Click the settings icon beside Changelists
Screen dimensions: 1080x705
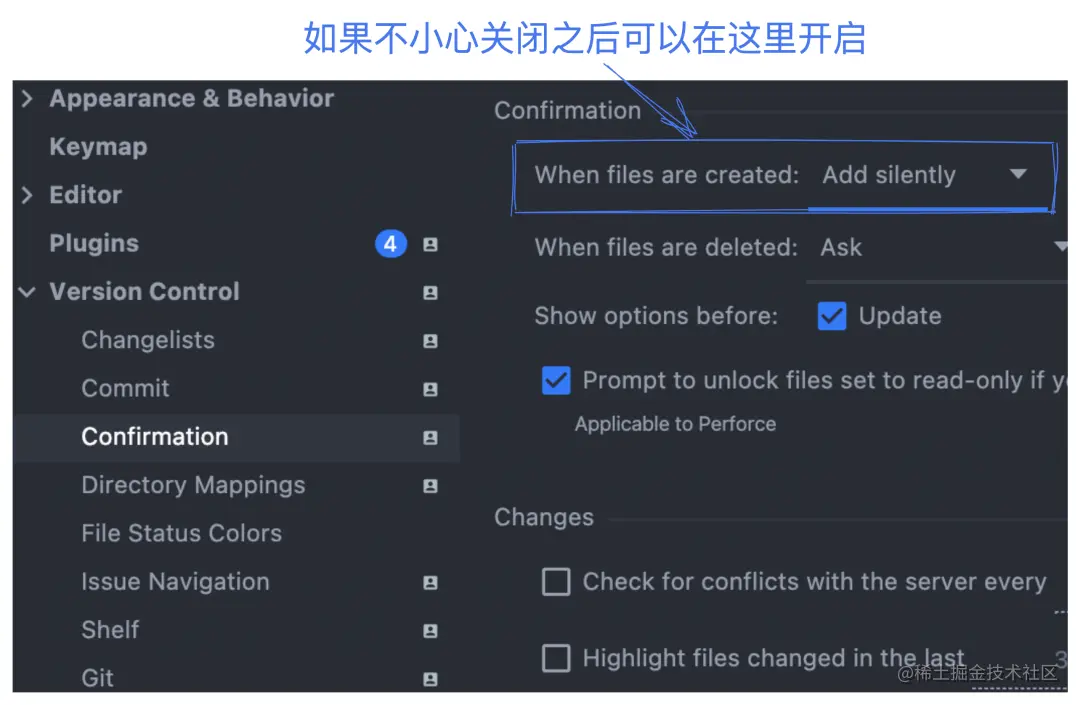tap(430, 340)
